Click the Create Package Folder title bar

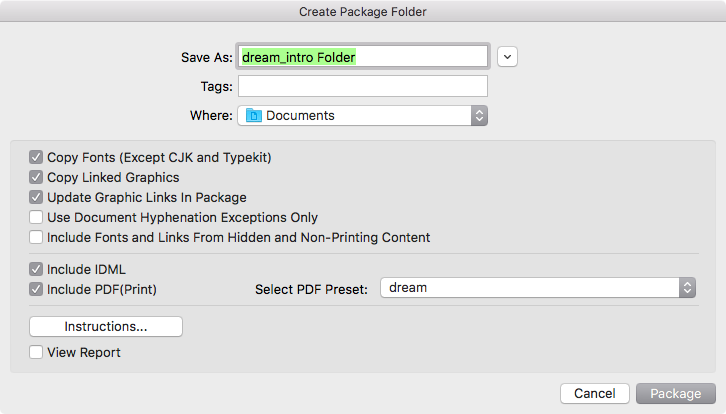point(363,11)
